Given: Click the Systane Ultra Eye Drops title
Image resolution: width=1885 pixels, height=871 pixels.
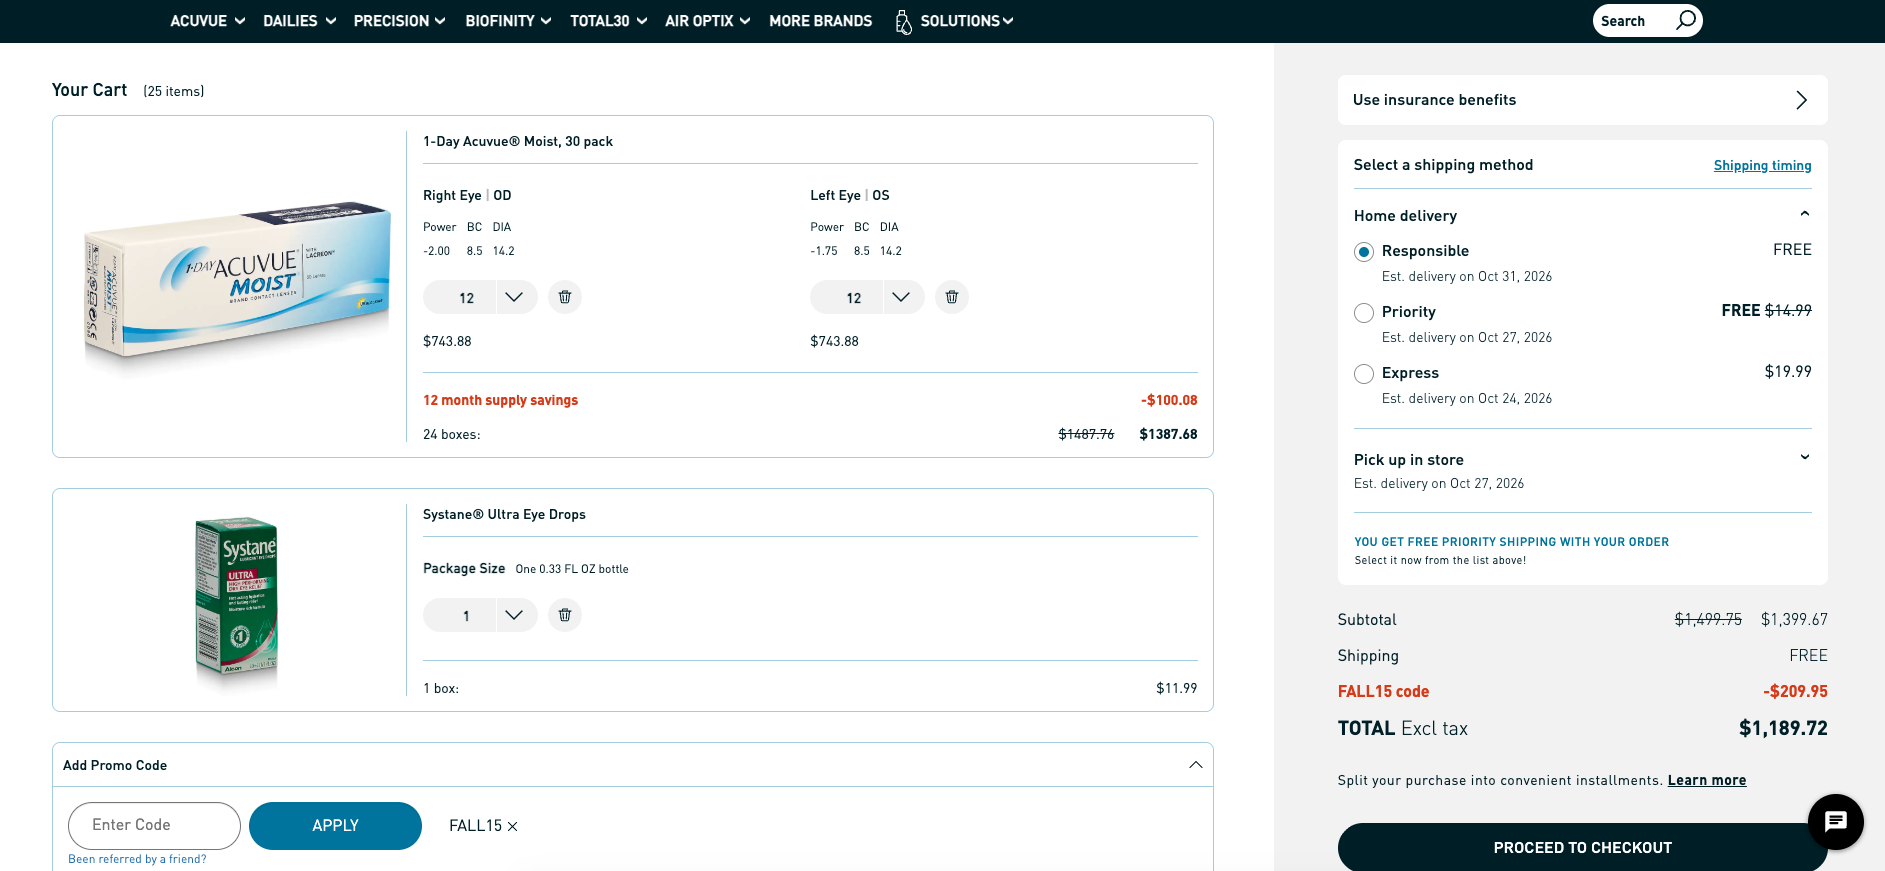Looking at the screenshot, I should point(504,515).
